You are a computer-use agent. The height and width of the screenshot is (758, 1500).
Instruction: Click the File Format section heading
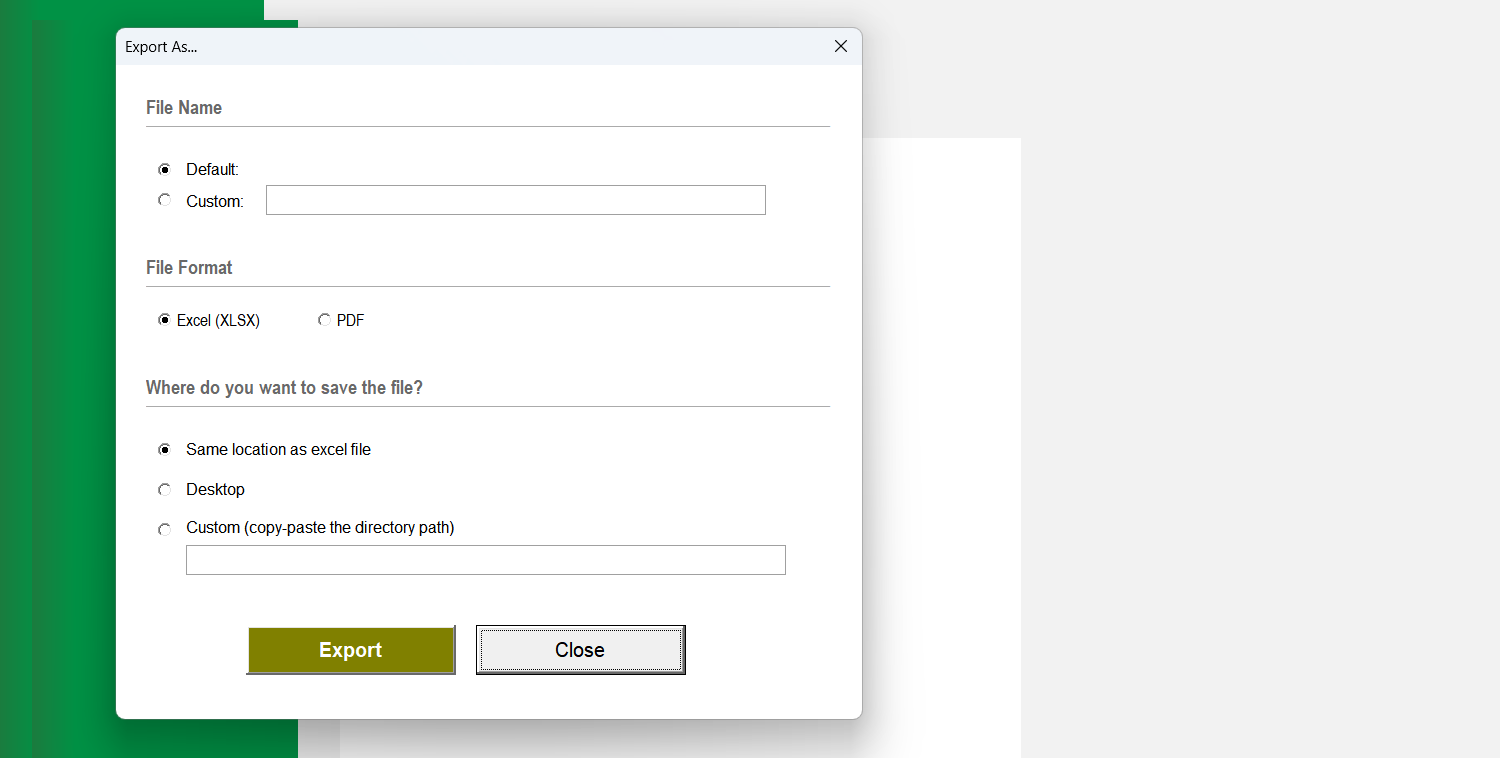189,268
